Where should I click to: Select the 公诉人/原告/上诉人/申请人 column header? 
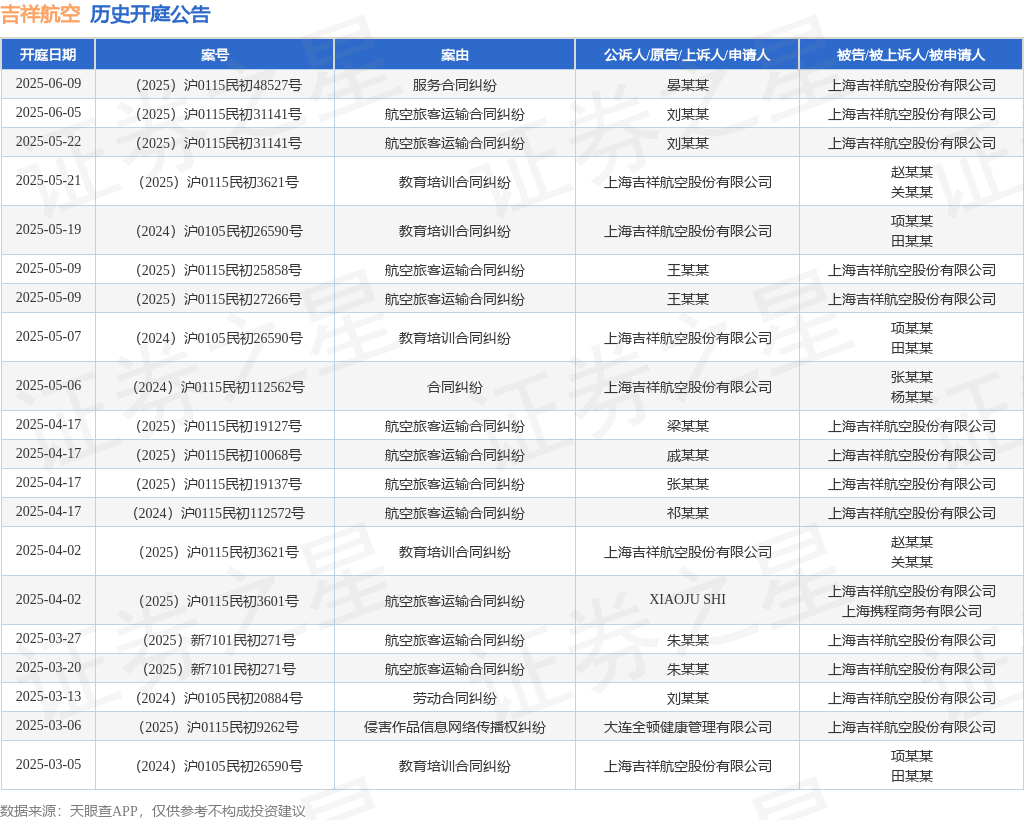687,55
